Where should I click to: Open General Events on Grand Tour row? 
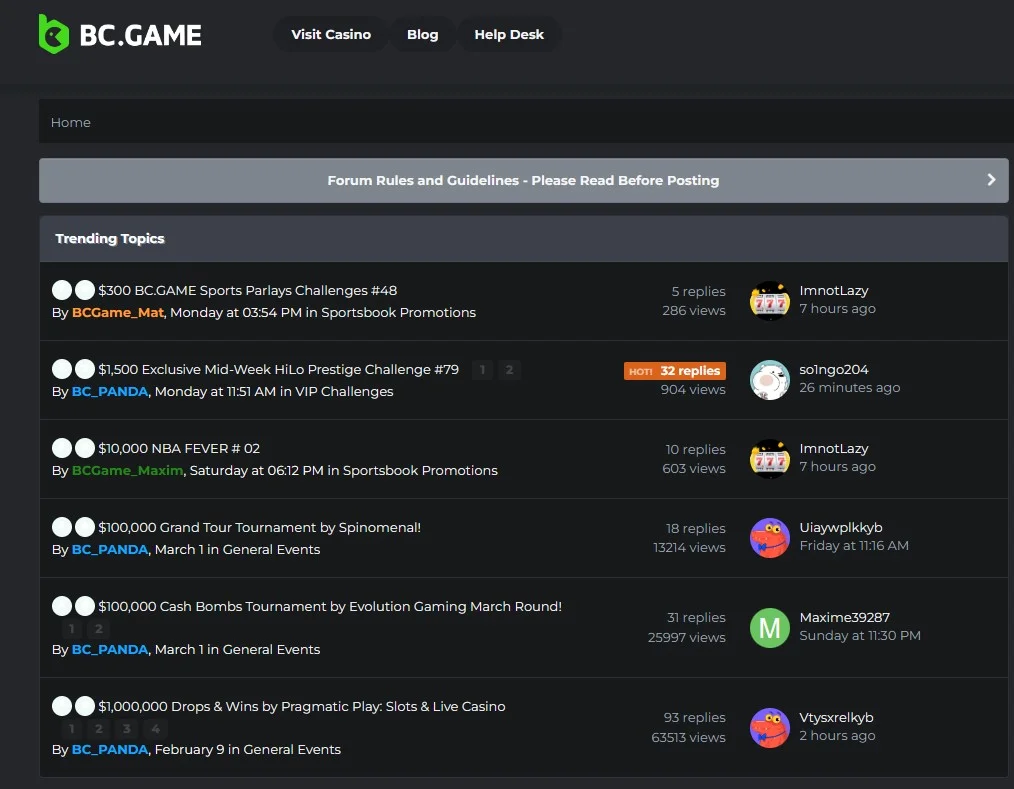[x=271, y=549]
